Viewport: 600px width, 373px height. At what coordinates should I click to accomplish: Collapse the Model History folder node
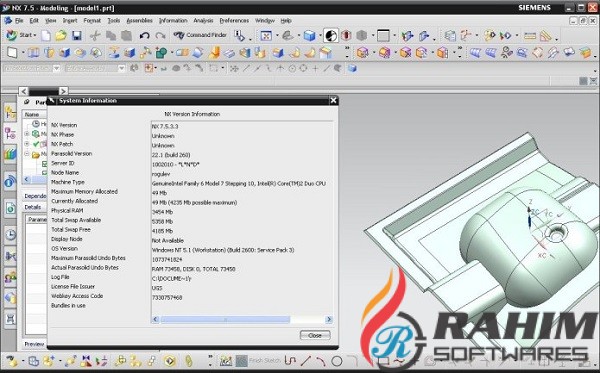tap(27, 154)
